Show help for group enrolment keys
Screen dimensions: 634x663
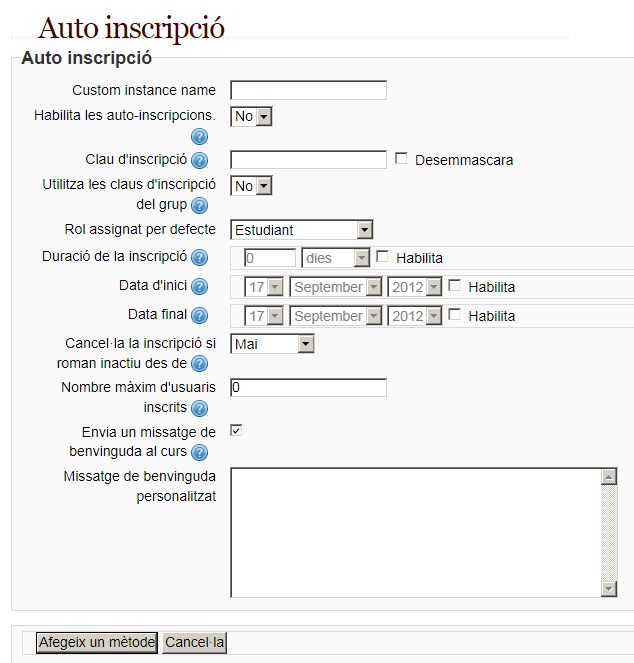199,205
